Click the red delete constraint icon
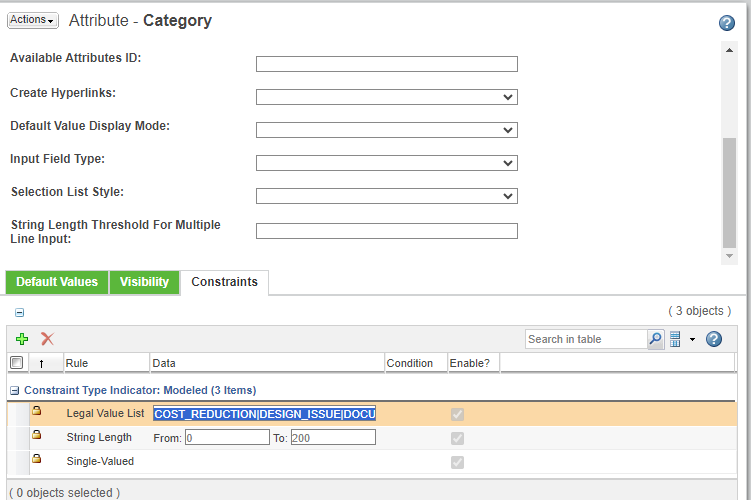 47,339
